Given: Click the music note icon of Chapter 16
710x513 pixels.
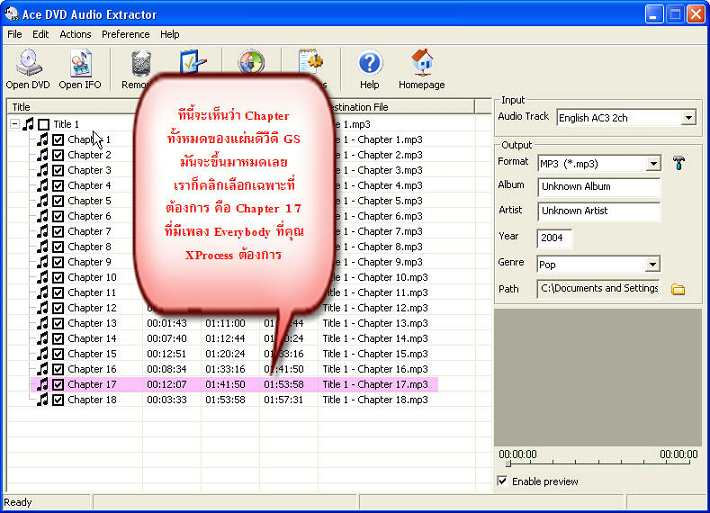Looking at the screenshot, I should 43,369.
